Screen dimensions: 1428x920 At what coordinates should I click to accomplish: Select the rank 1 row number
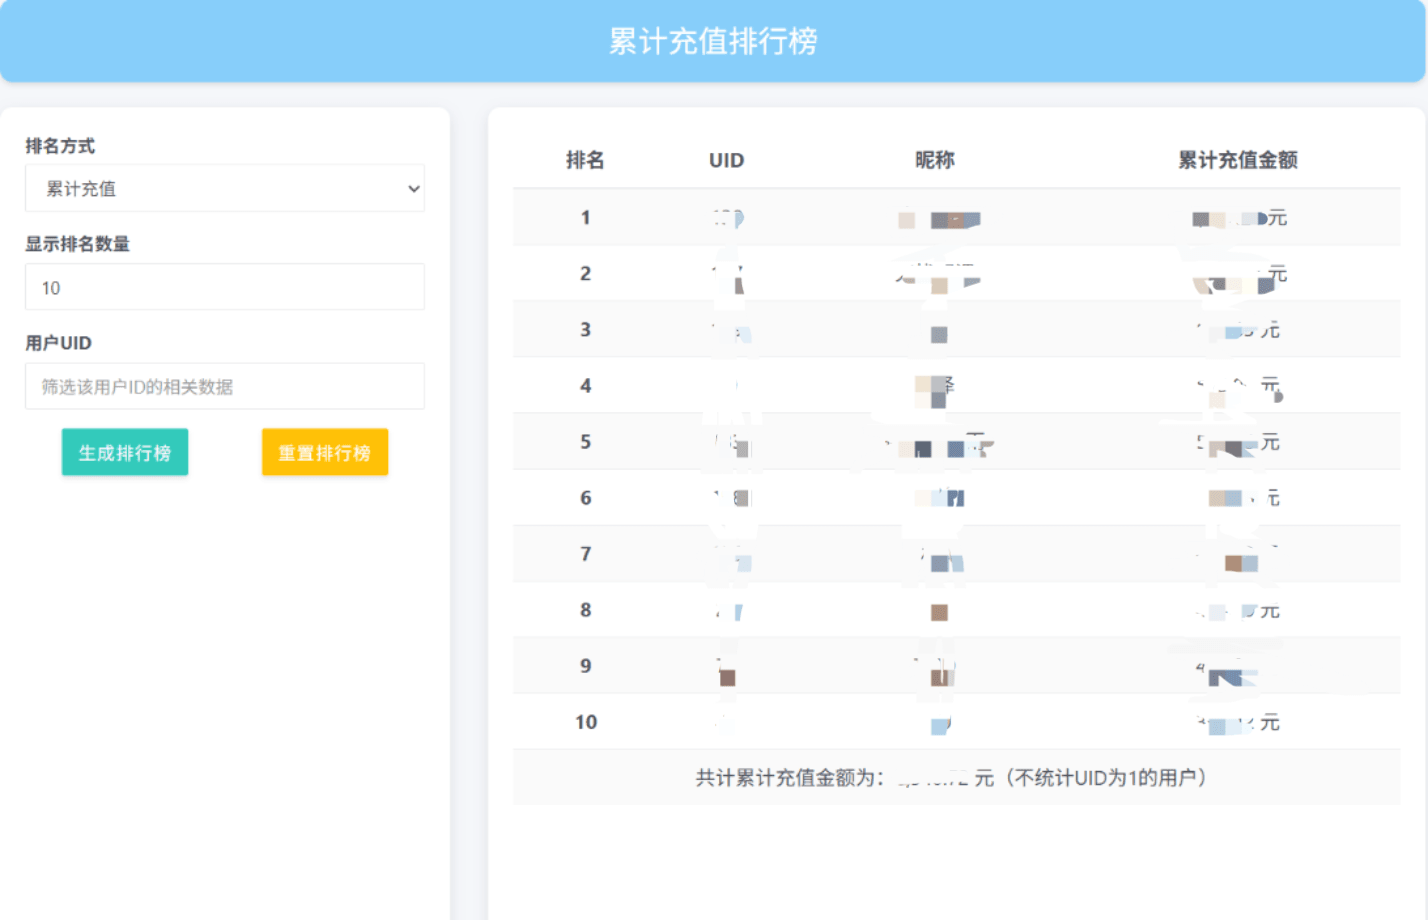coord(586,218)
